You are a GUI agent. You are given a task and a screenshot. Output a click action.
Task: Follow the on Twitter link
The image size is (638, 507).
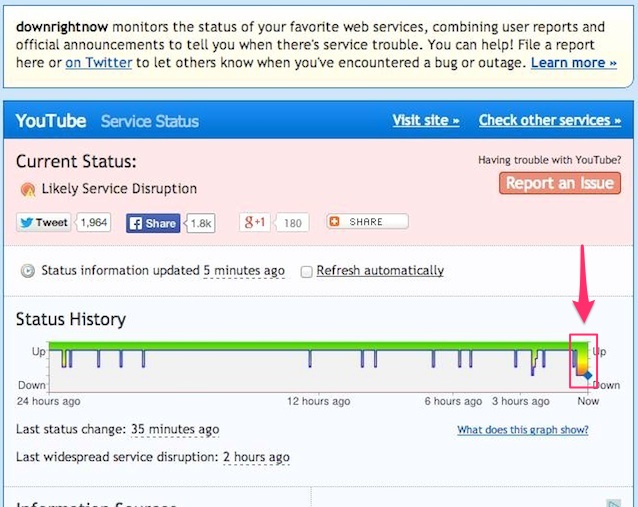coord(99,63)
